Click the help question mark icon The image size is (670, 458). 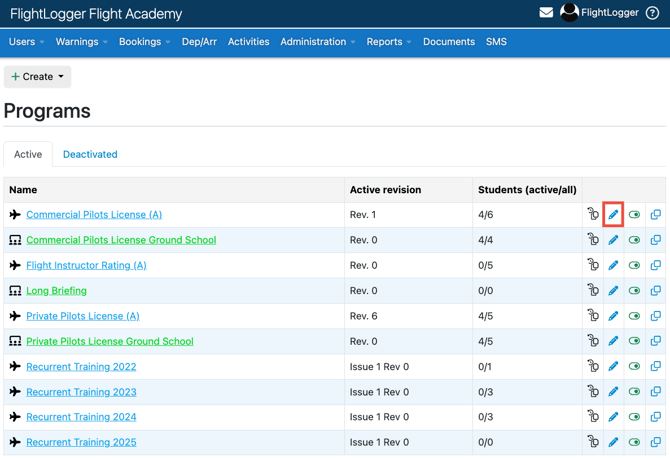coord(653,13)
